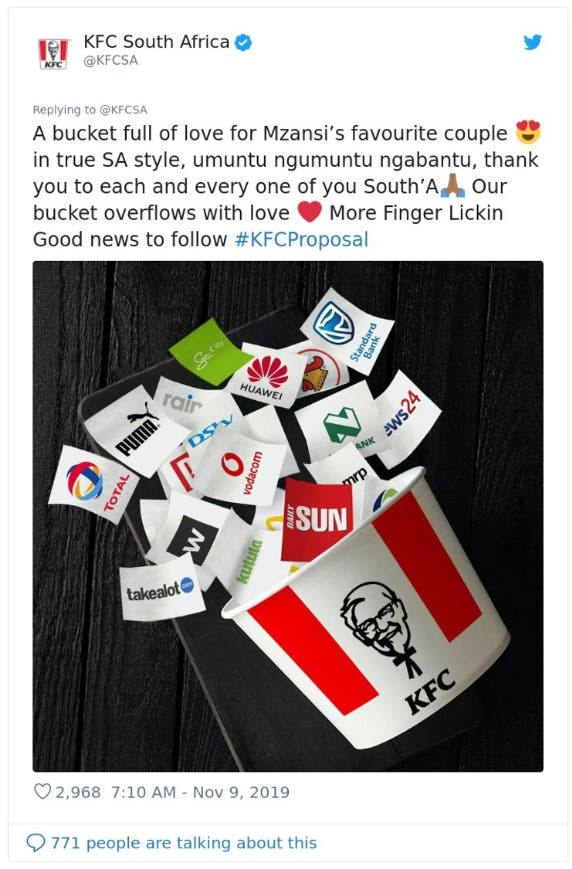The image size is (572, 869).
Task: Click the praying hands emoji
Action: 453,186
